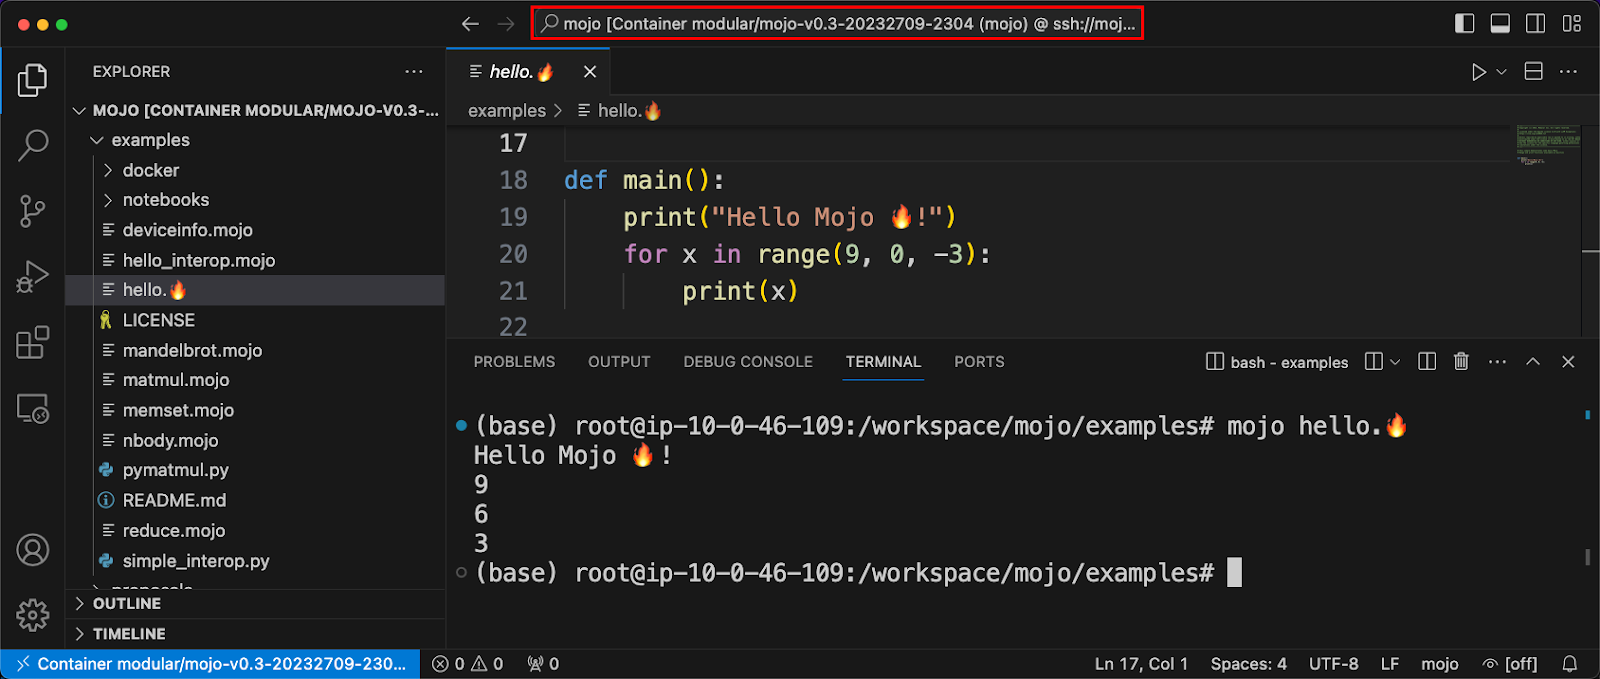Open matmul.mojo file
This screenshot has width=1600, height=679.
[255, 380]
